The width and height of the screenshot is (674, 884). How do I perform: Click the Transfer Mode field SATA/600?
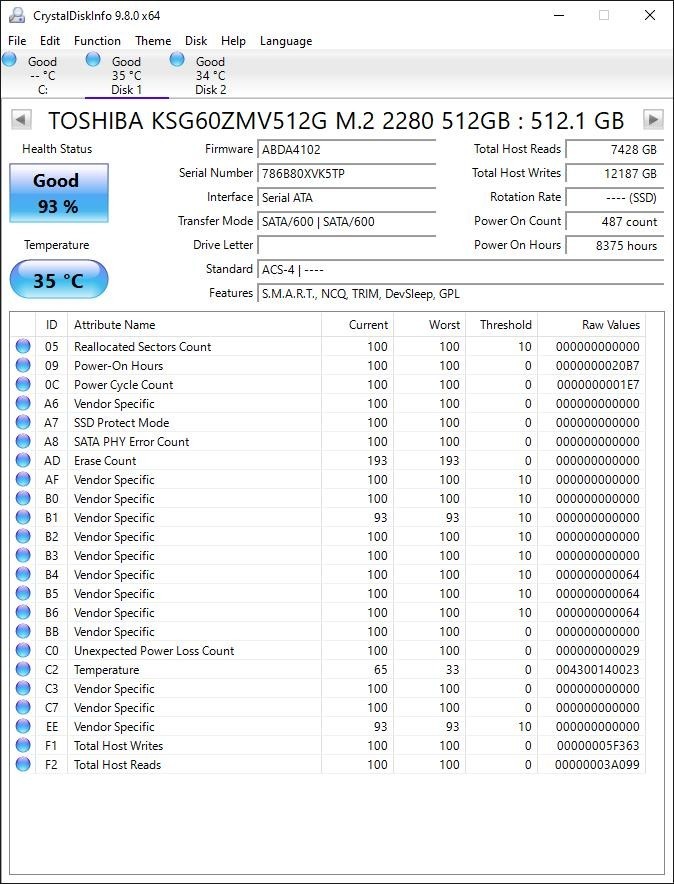point(347,222)
